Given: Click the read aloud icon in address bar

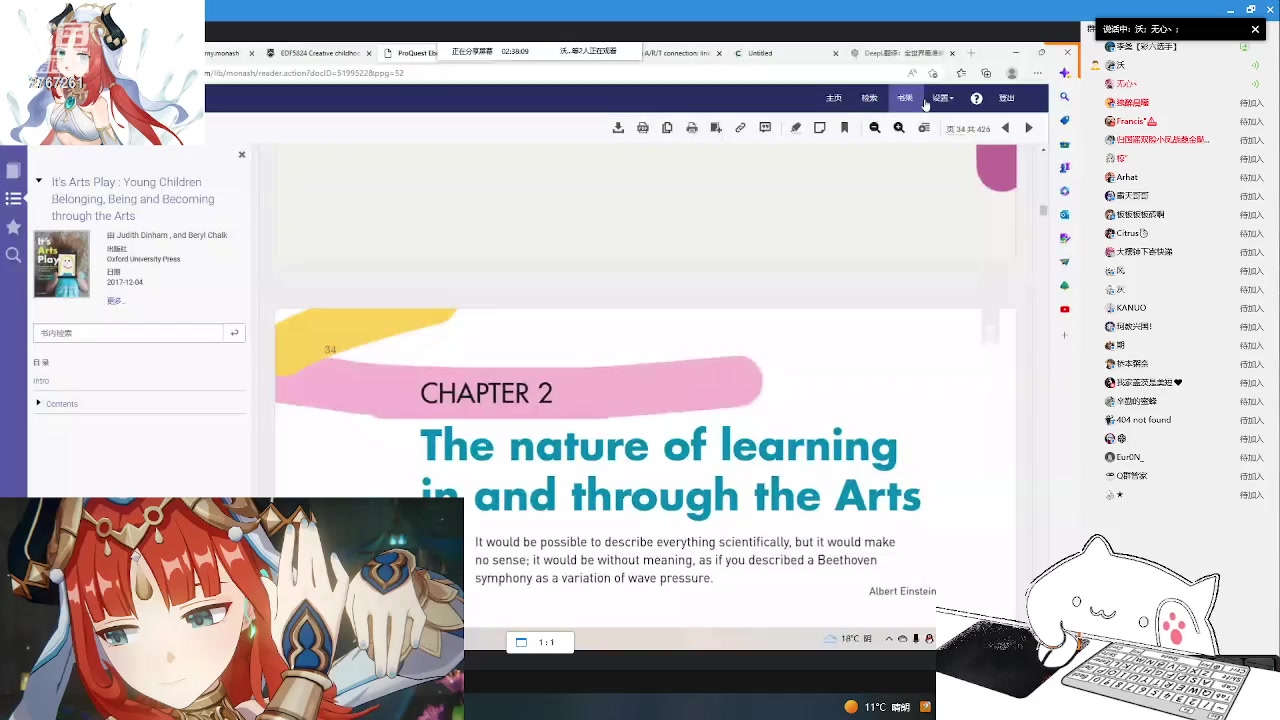Looking at the screenshot, I should pyautogui.click(x=912, y=73).
